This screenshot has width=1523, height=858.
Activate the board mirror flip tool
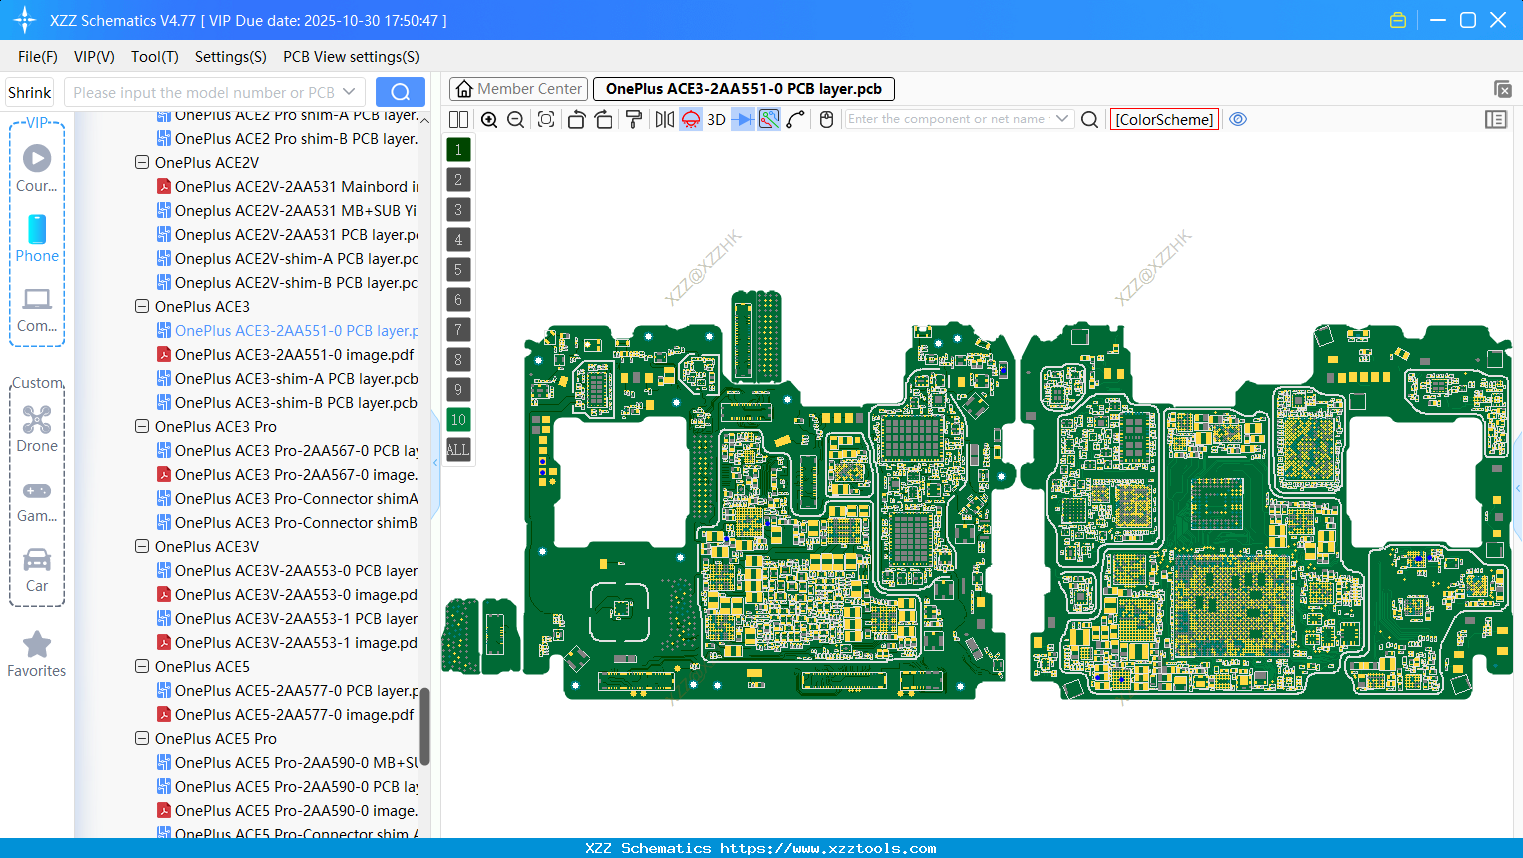pos(663,119)
